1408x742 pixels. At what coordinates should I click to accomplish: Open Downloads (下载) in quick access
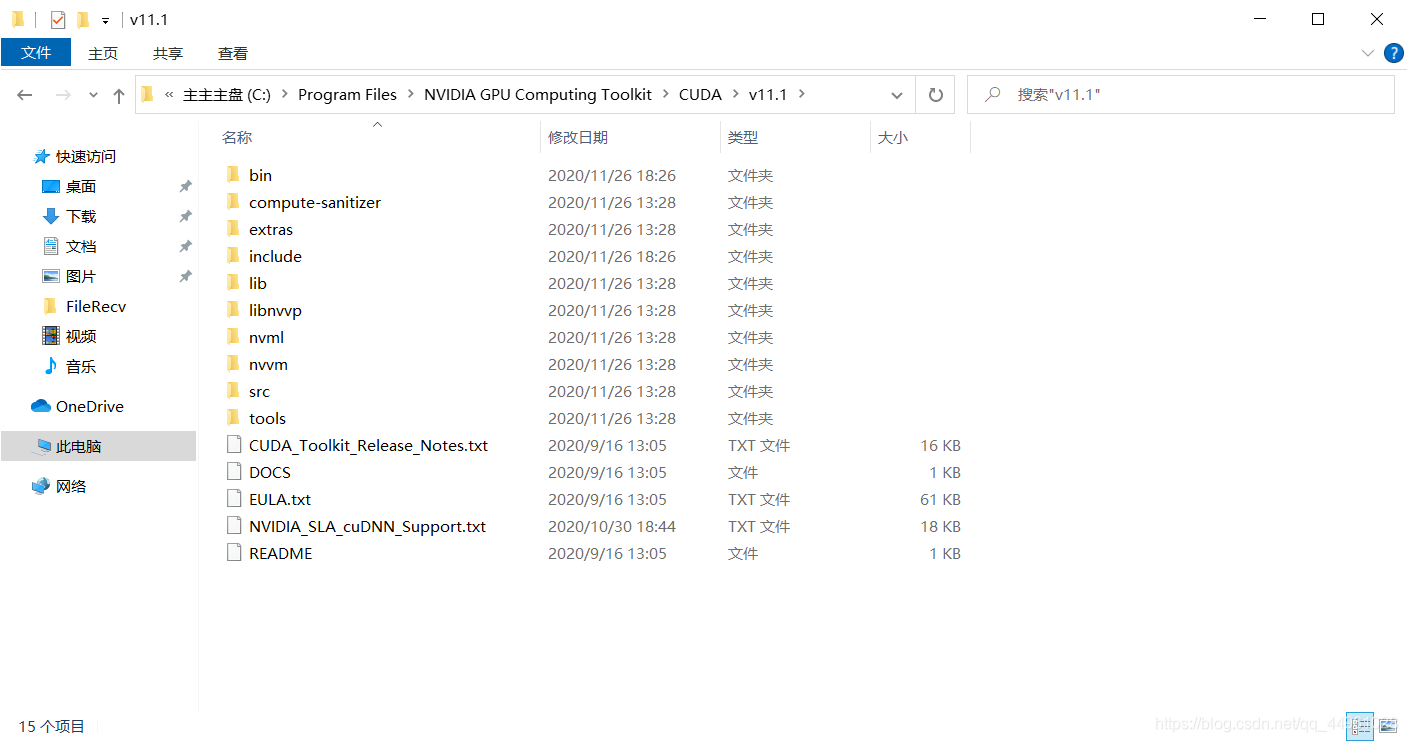point(70,216)
